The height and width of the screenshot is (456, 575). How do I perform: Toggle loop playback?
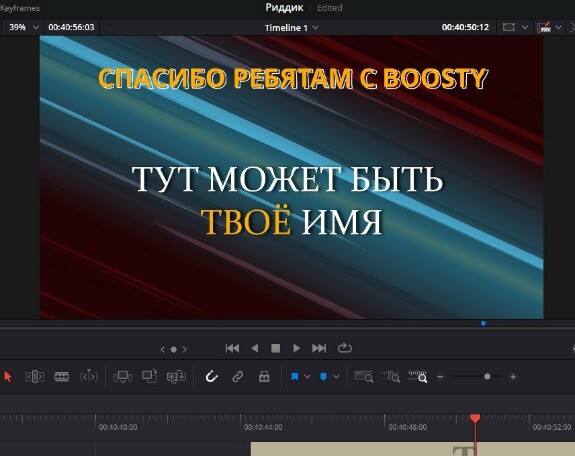point(344,348)
